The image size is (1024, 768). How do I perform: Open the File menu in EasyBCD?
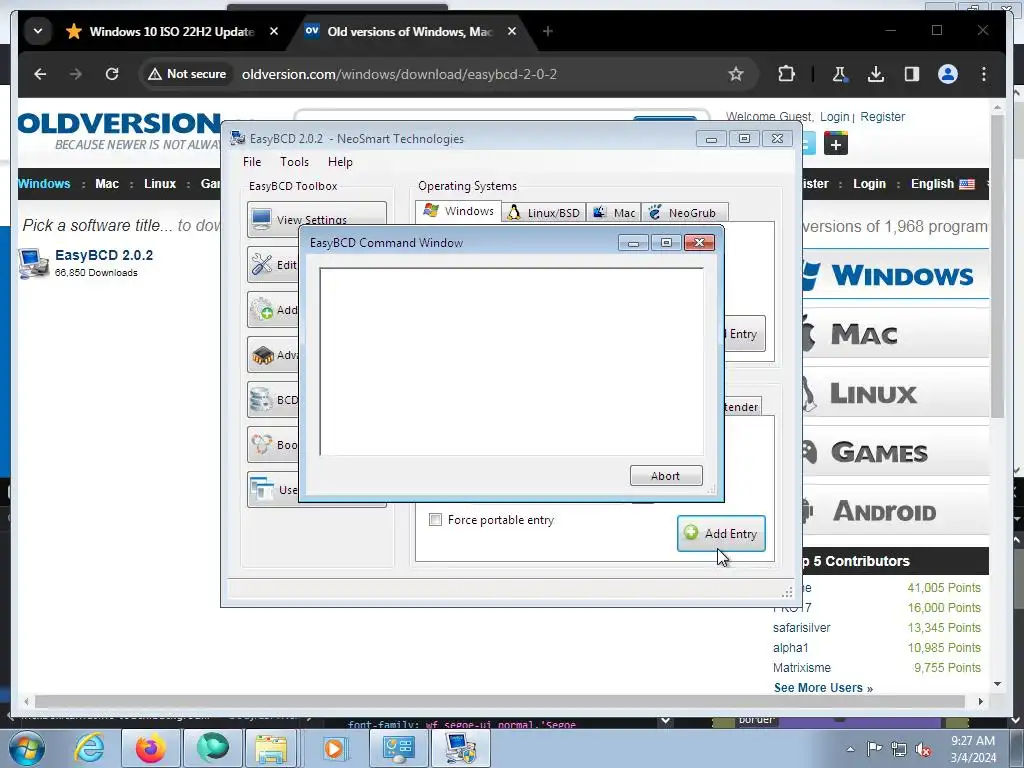click(252, 162)
